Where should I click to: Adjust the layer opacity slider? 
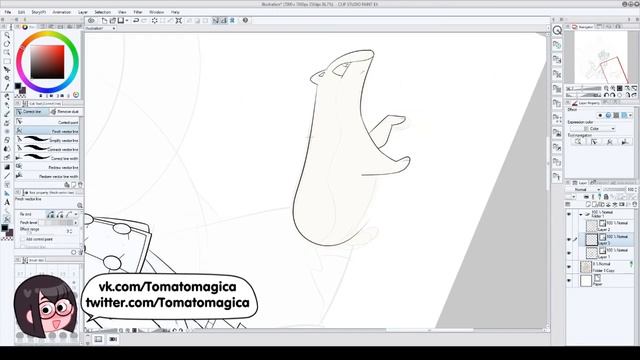click(x=614, y=190)
